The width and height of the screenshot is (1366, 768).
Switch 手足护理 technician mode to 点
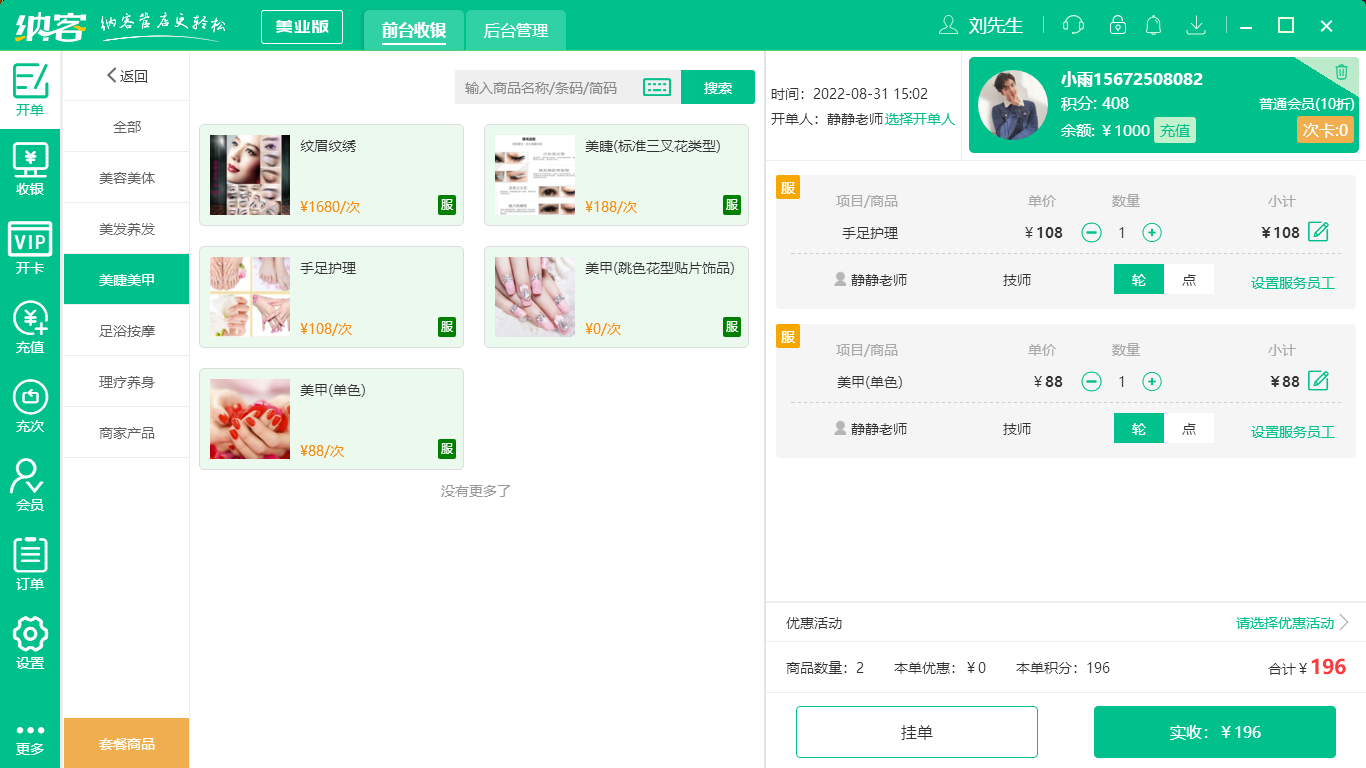coord(1190,280)
